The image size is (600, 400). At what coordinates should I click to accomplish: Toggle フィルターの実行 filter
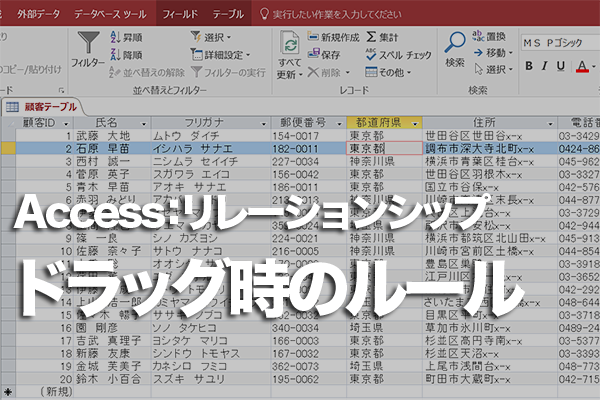(x=228, y=72)
